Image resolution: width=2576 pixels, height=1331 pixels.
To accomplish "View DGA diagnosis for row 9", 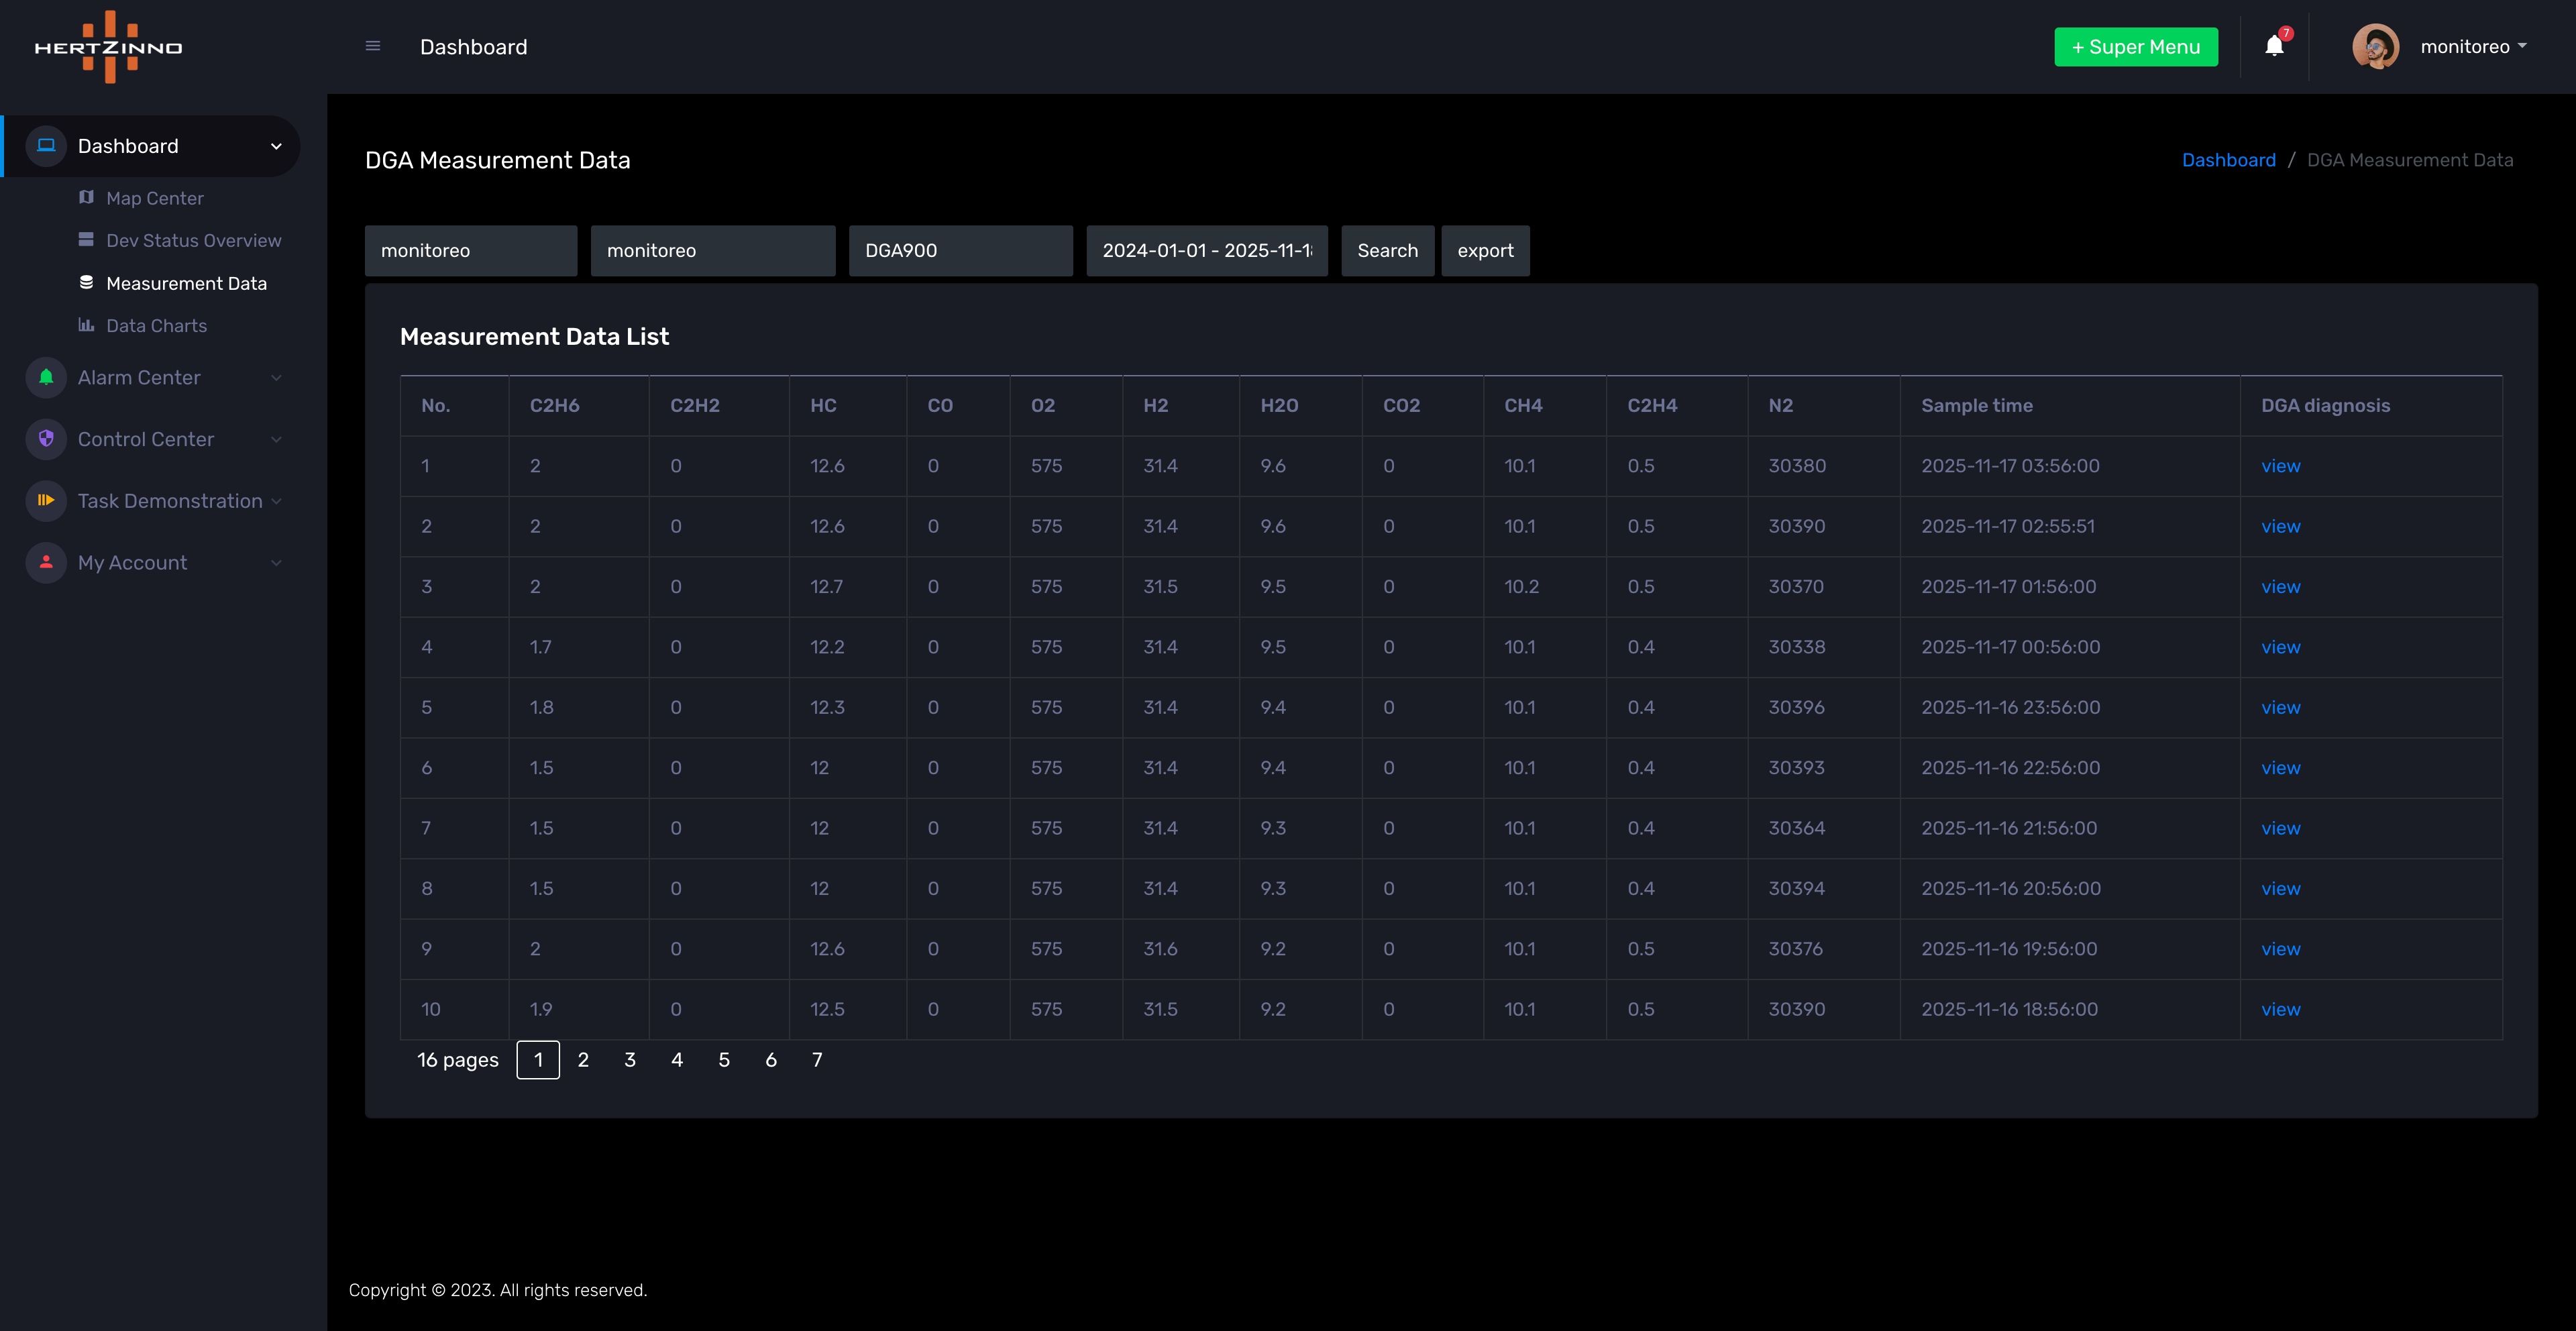I will (x=2281, y=949).
